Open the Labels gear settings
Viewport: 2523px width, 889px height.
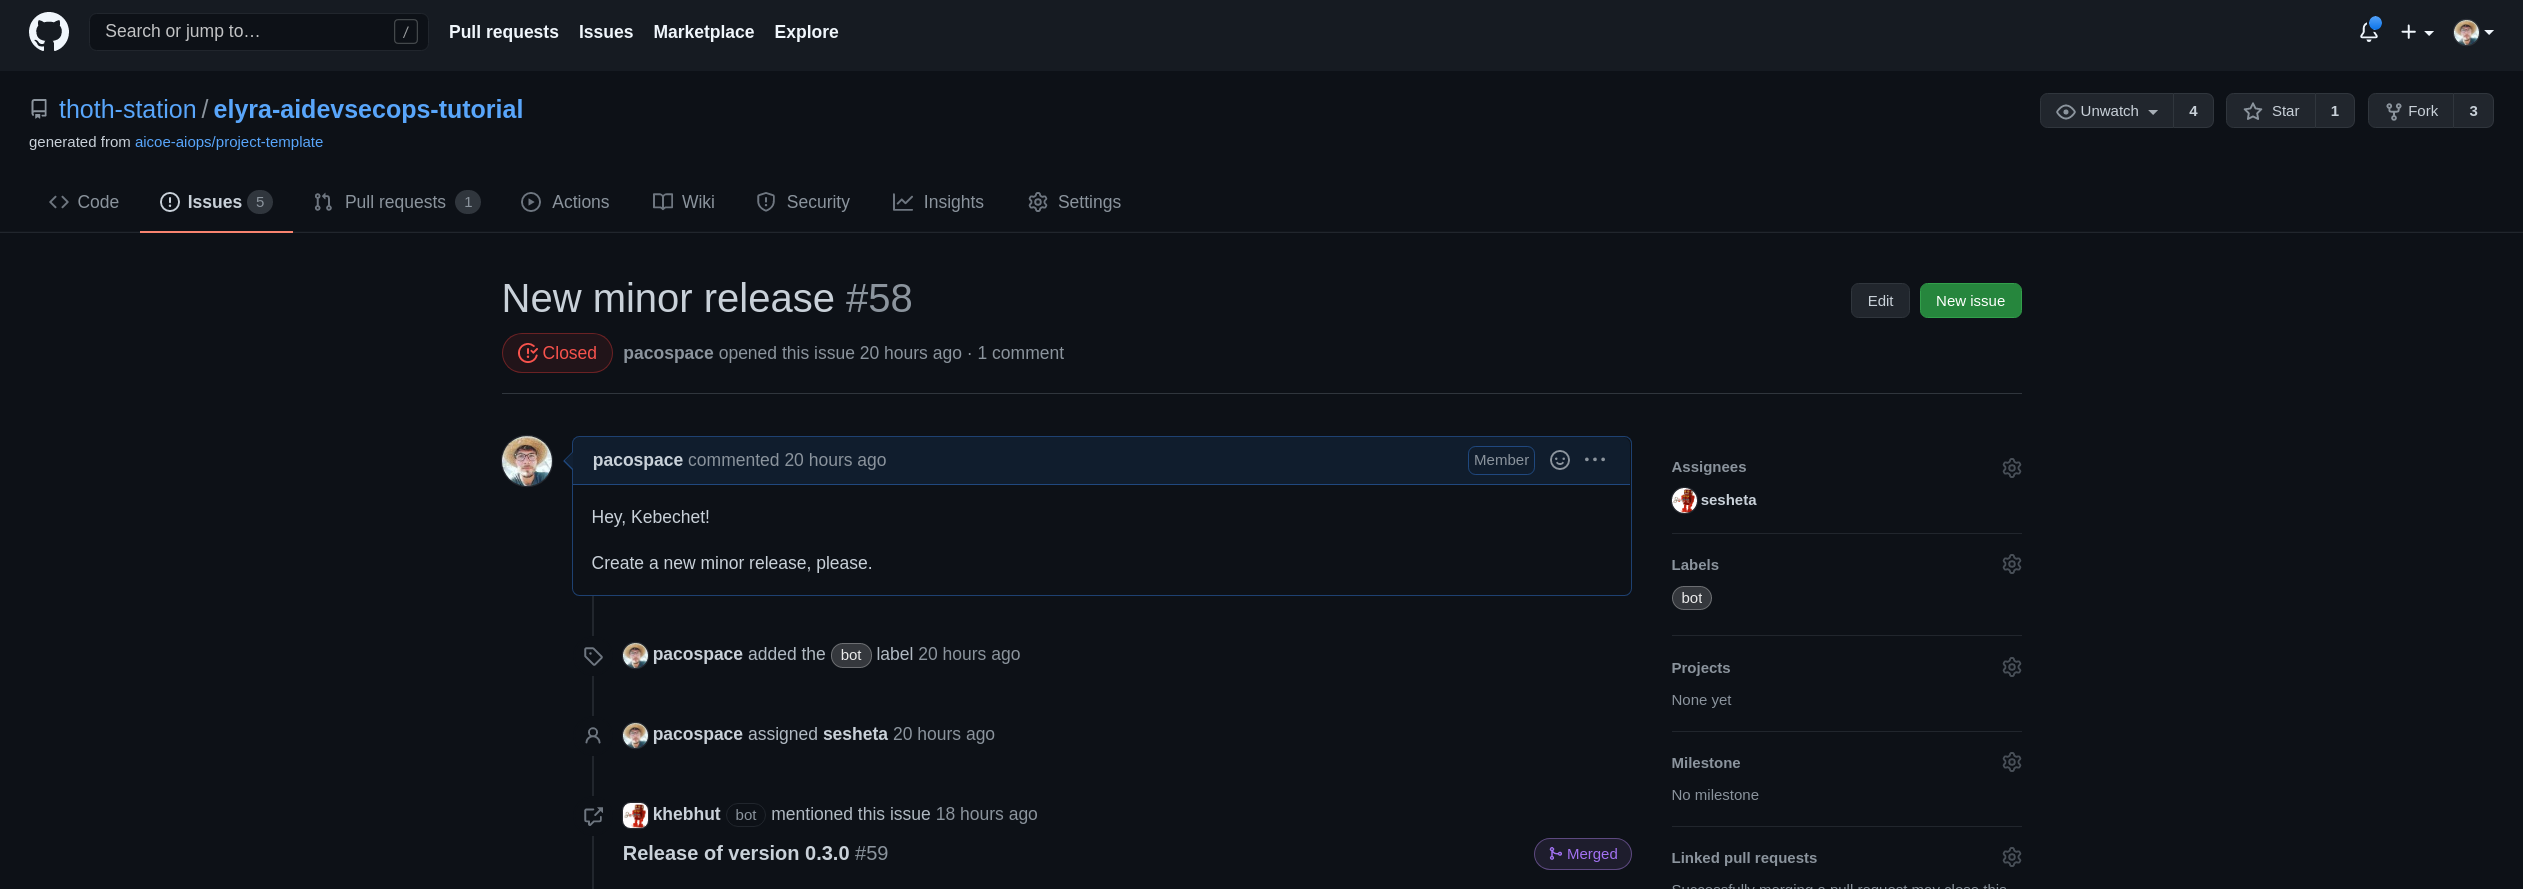[x=2012, y=564]
